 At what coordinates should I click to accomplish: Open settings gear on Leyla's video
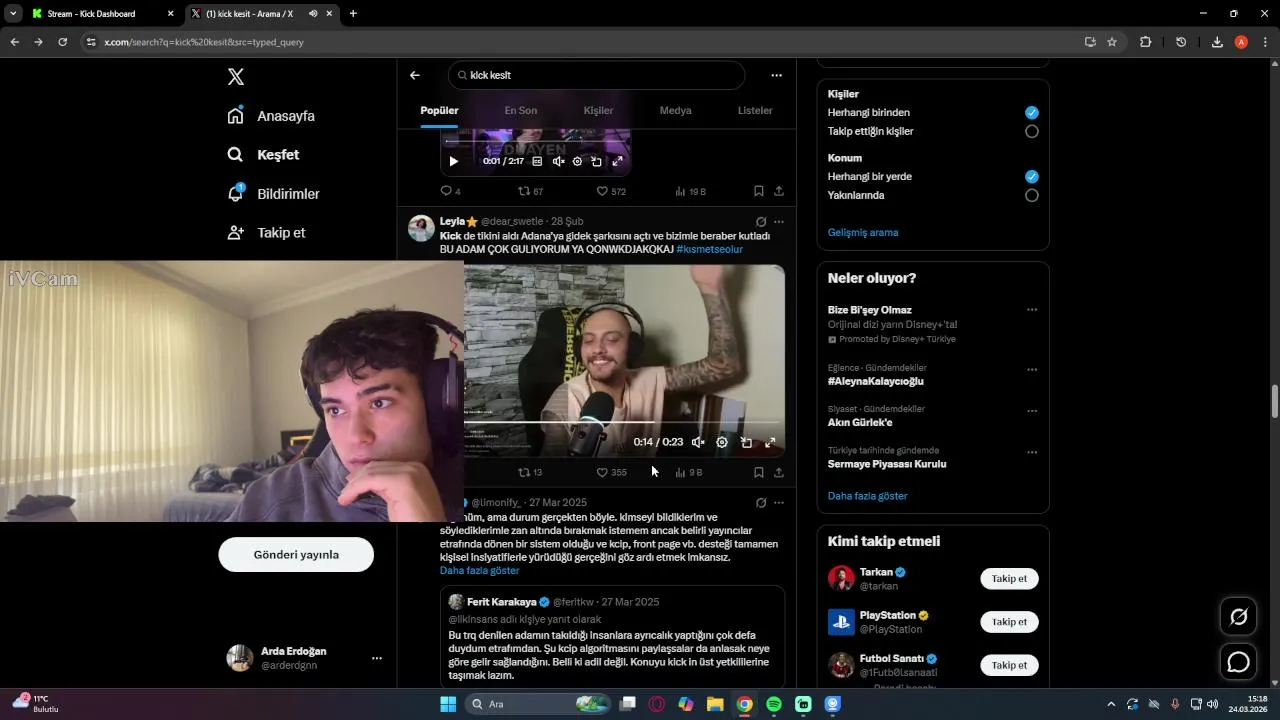pyautogui.click(x=722, y=442)
